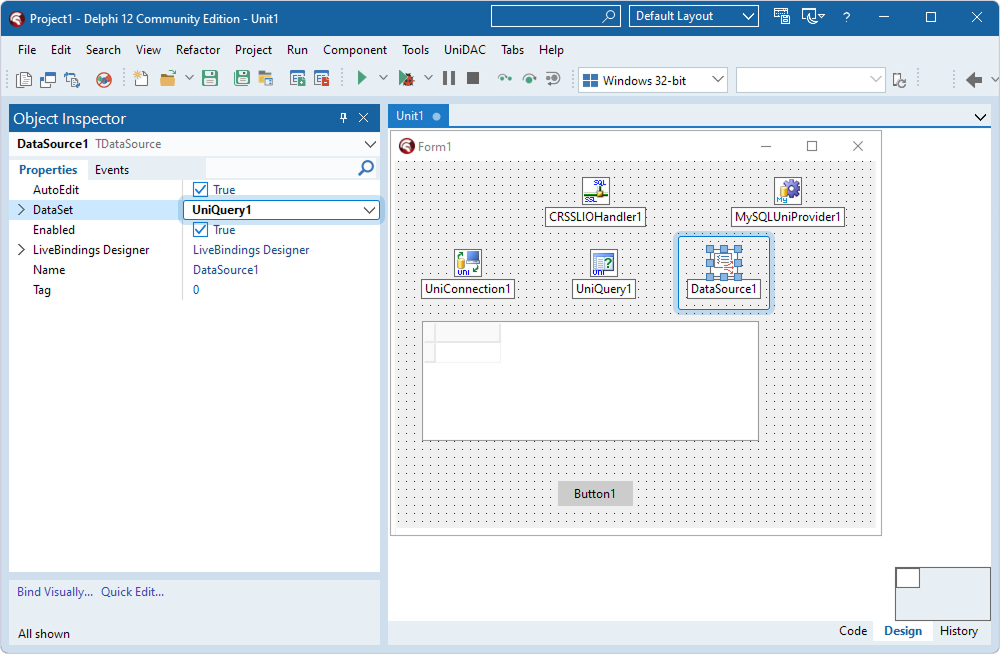Viewport: 1000px width, 654px height.
Task: Click the View Form toolbar icon
Action: point(48,79)
